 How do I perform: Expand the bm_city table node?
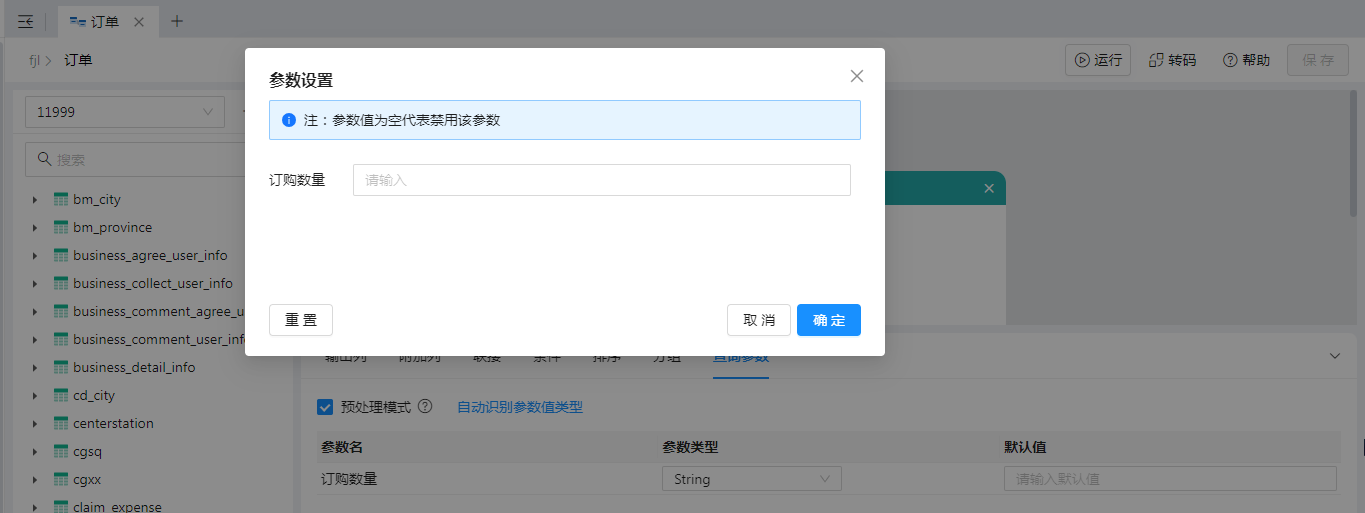35,200
